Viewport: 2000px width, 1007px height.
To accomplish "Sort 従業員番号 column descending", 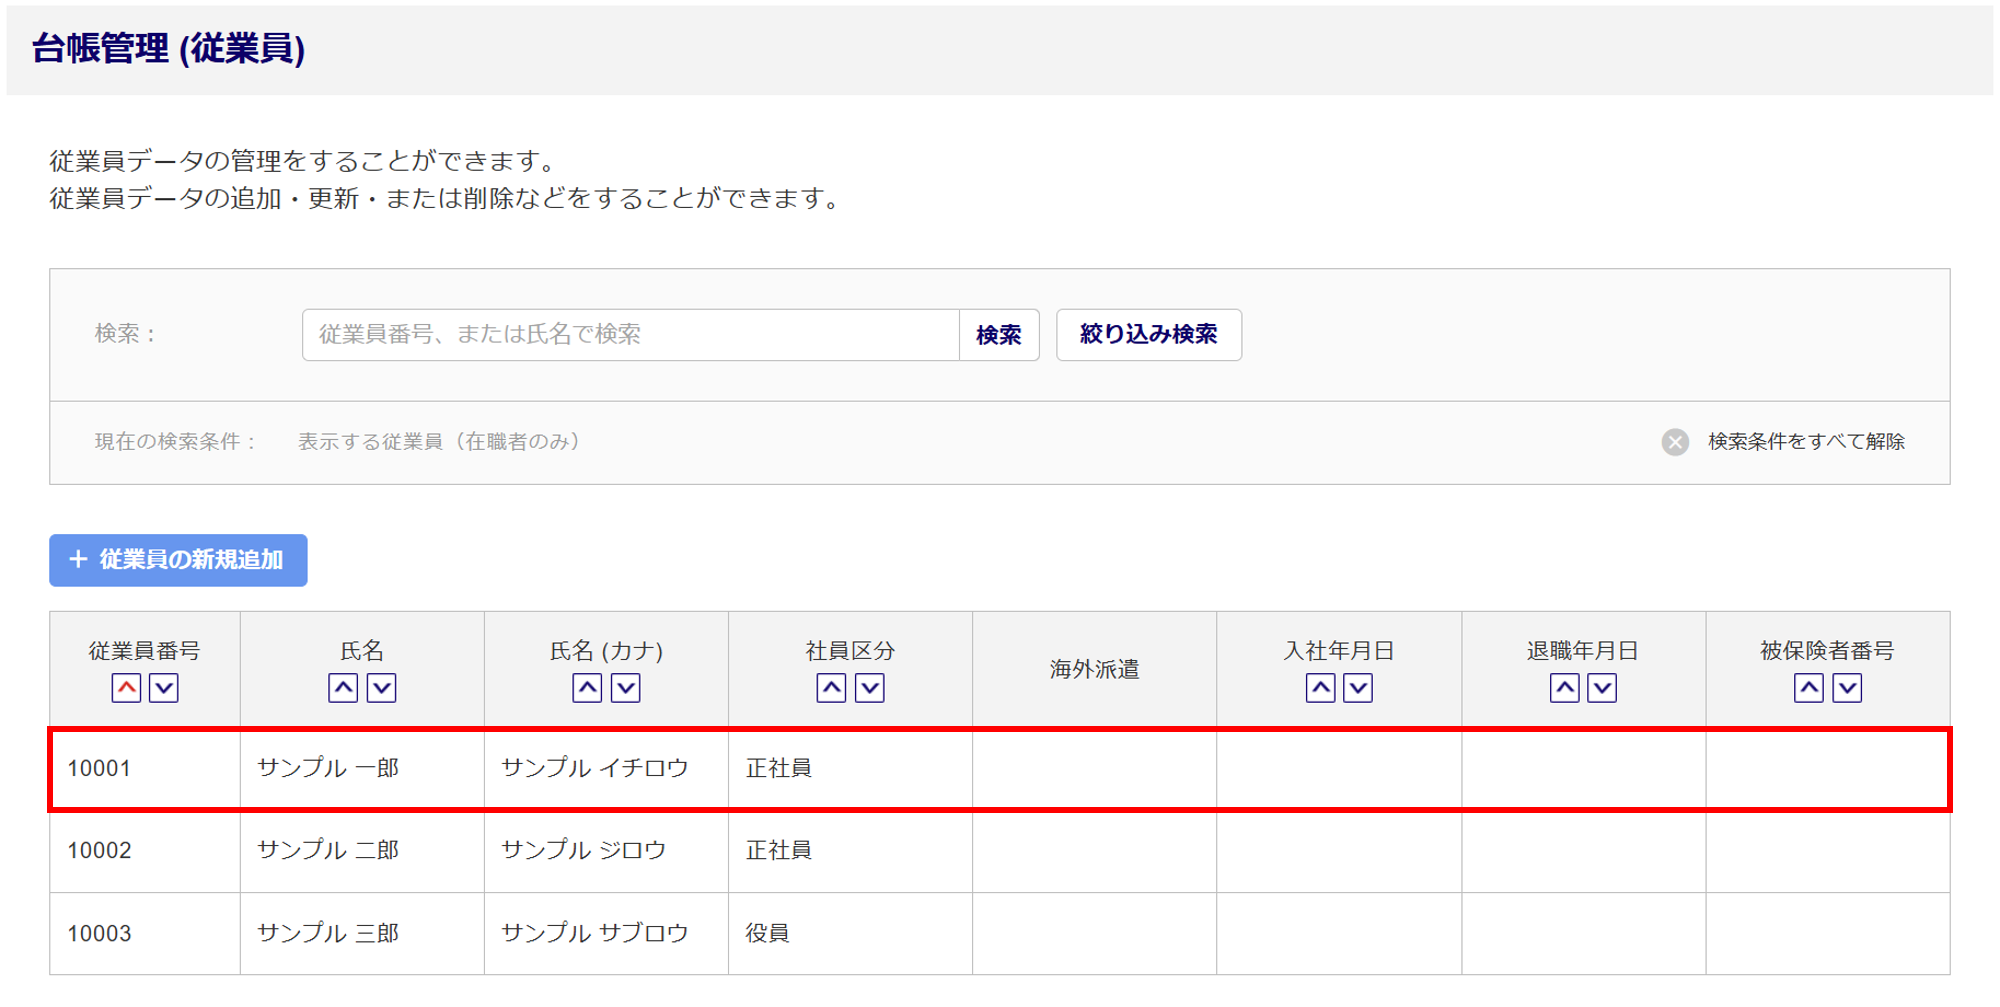I will 164,688.
